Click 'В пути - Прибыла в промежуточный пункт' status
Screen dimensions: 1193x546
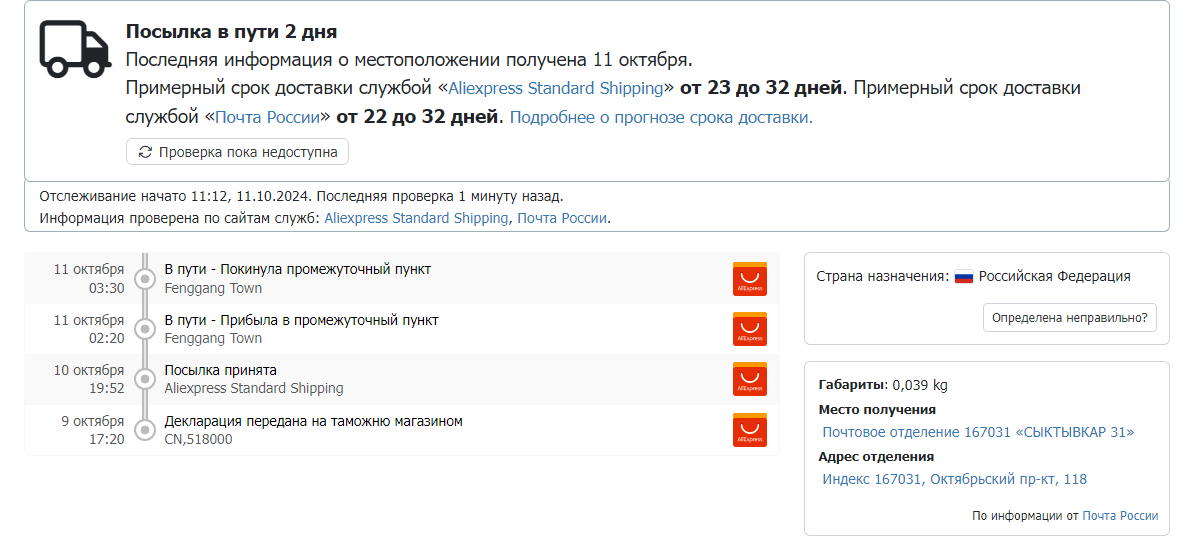tap(301, 320)
